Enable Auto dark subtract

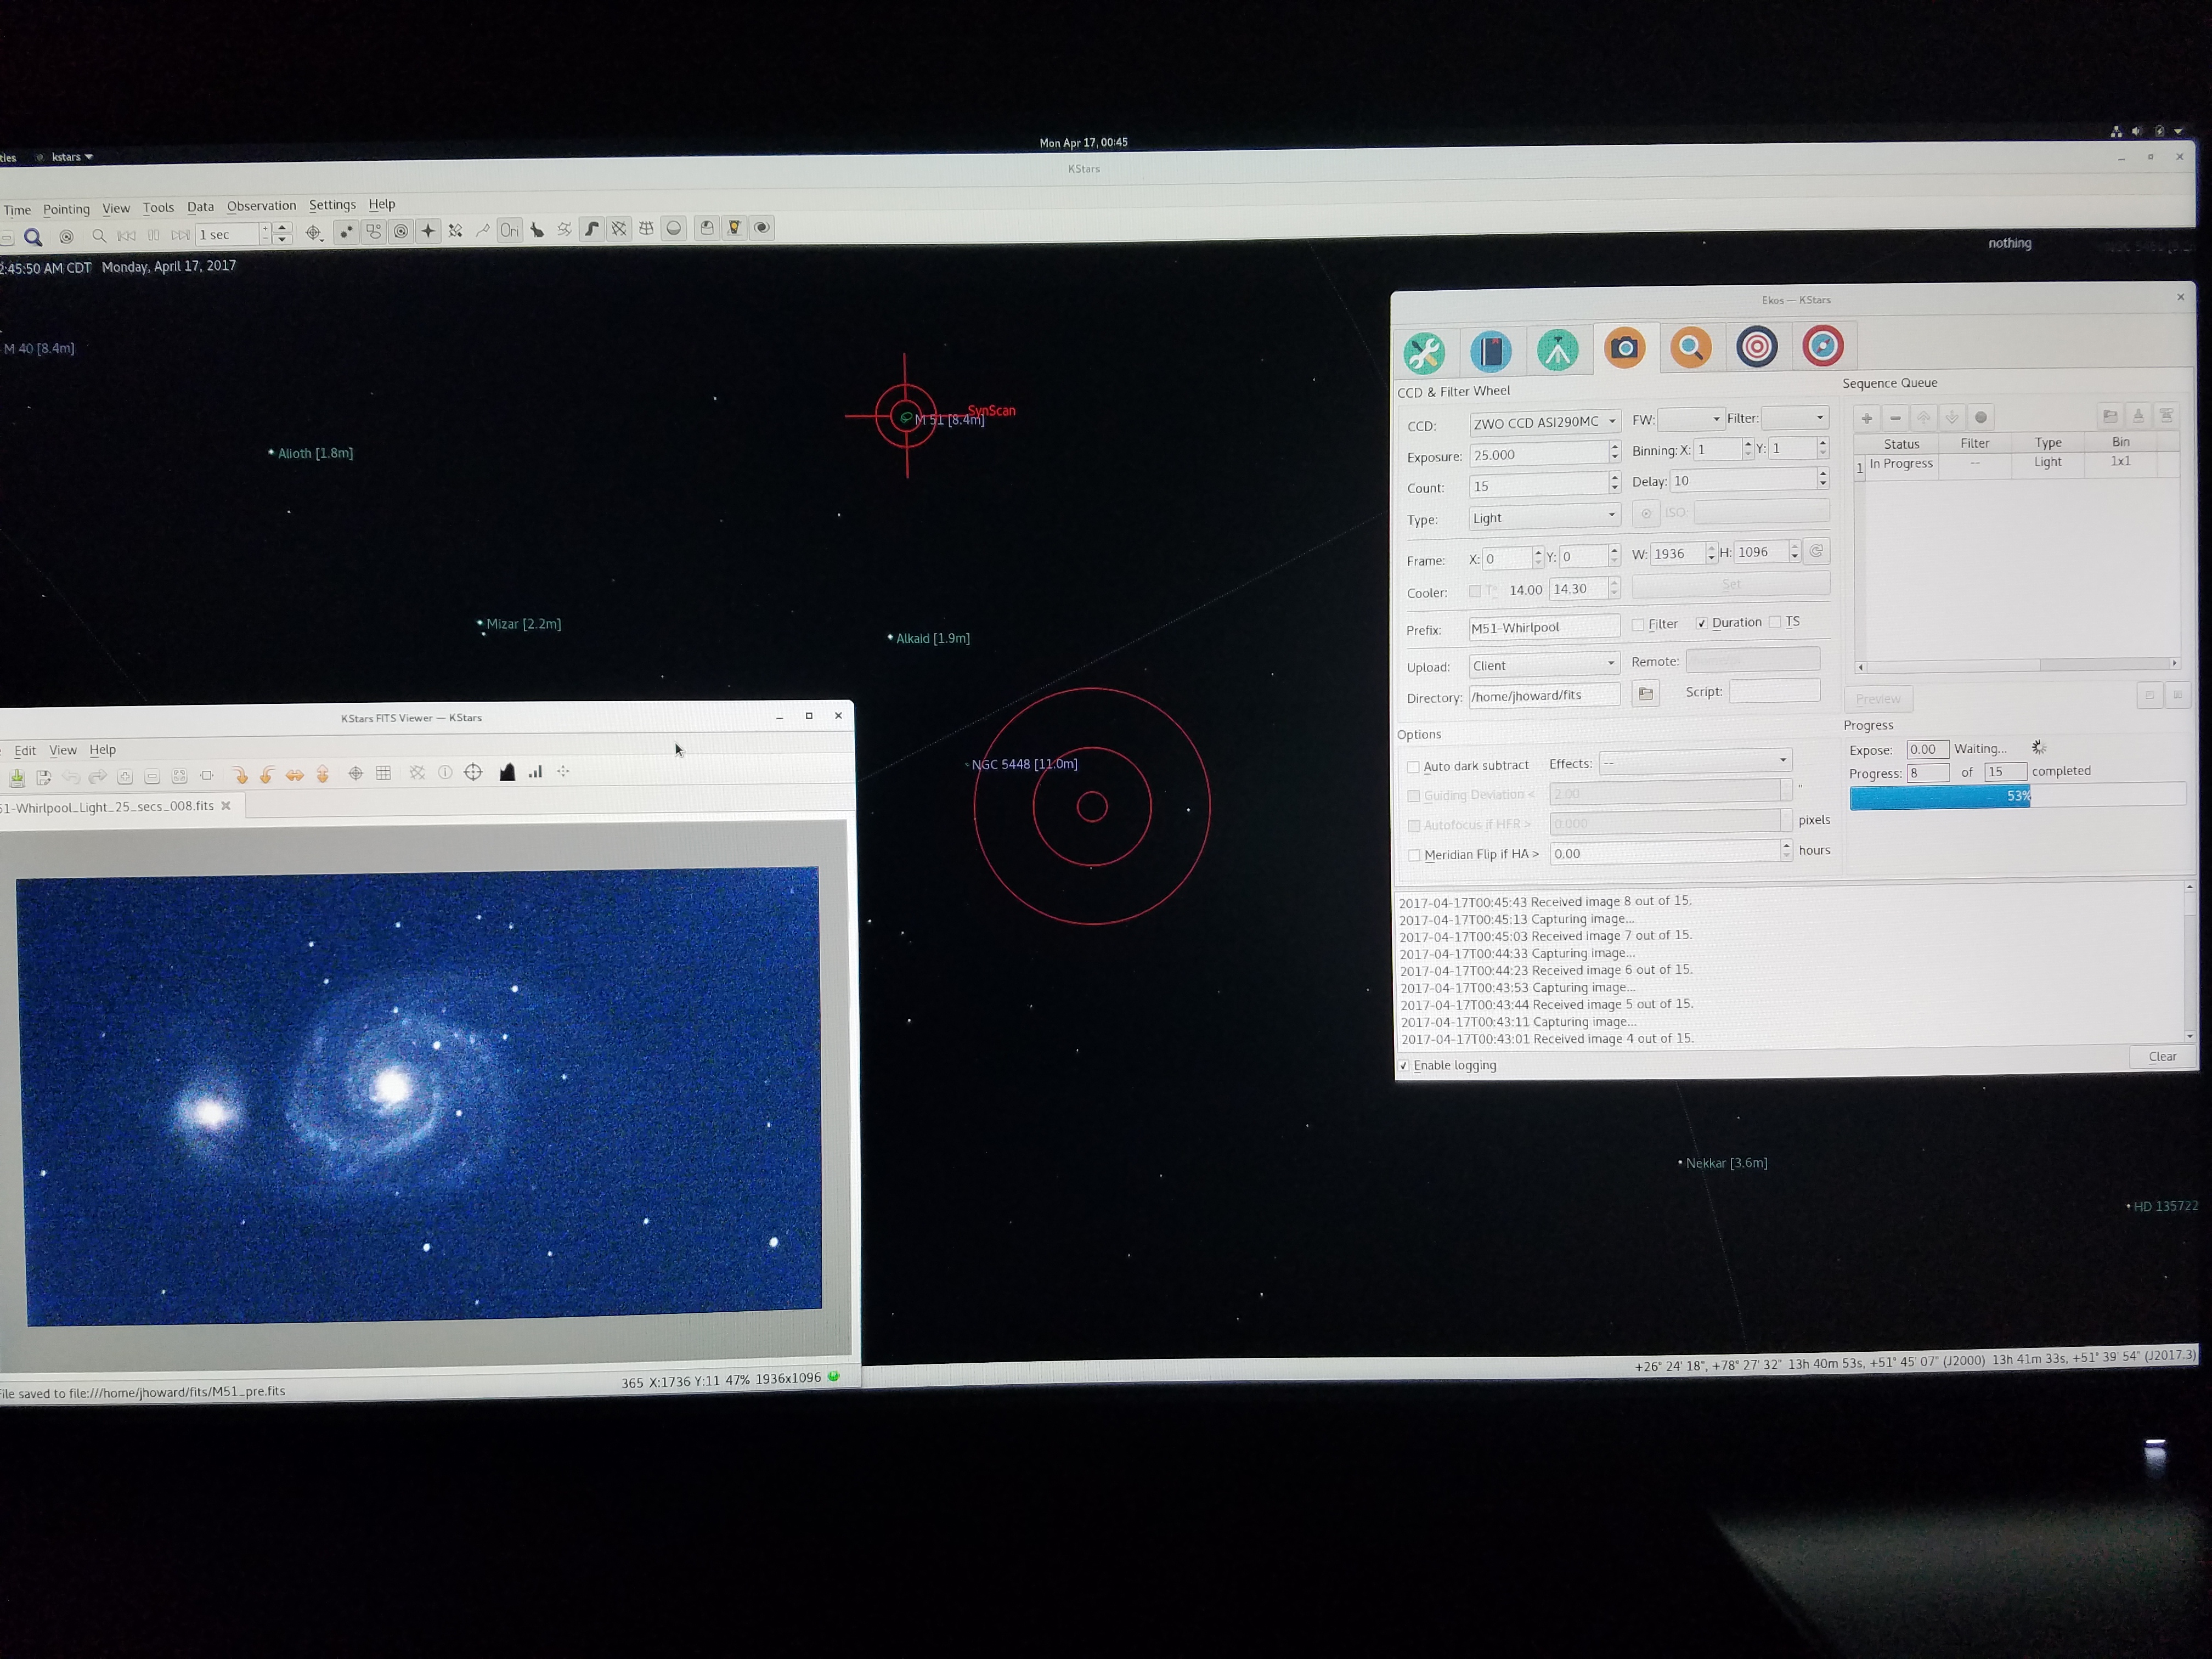pyautogui.click(x=1413, y=767)
